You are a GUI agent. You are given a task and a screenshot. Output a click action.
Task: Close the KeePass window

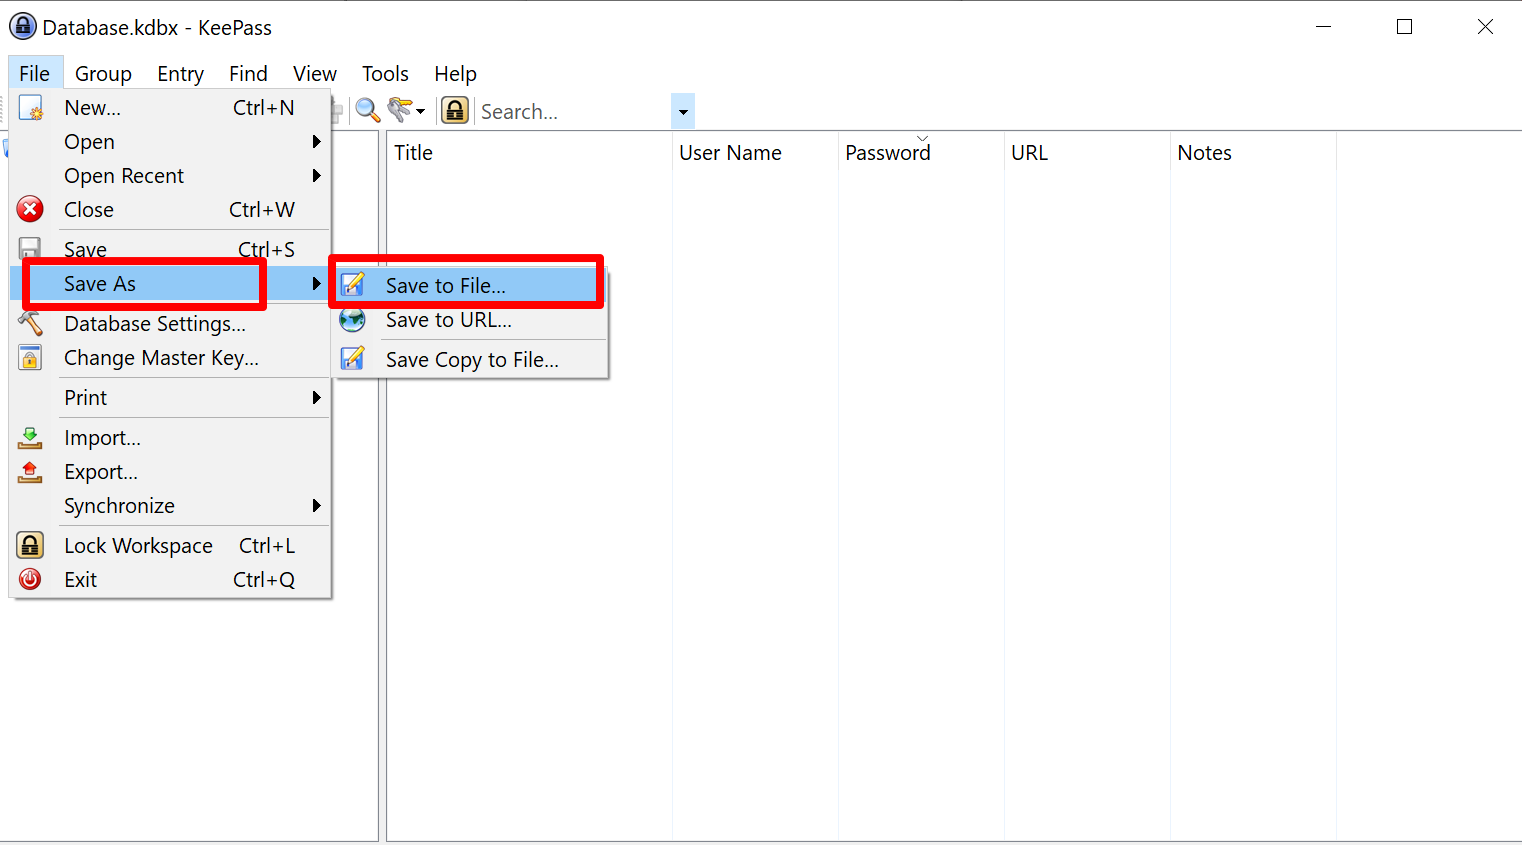coord(1485,27)
